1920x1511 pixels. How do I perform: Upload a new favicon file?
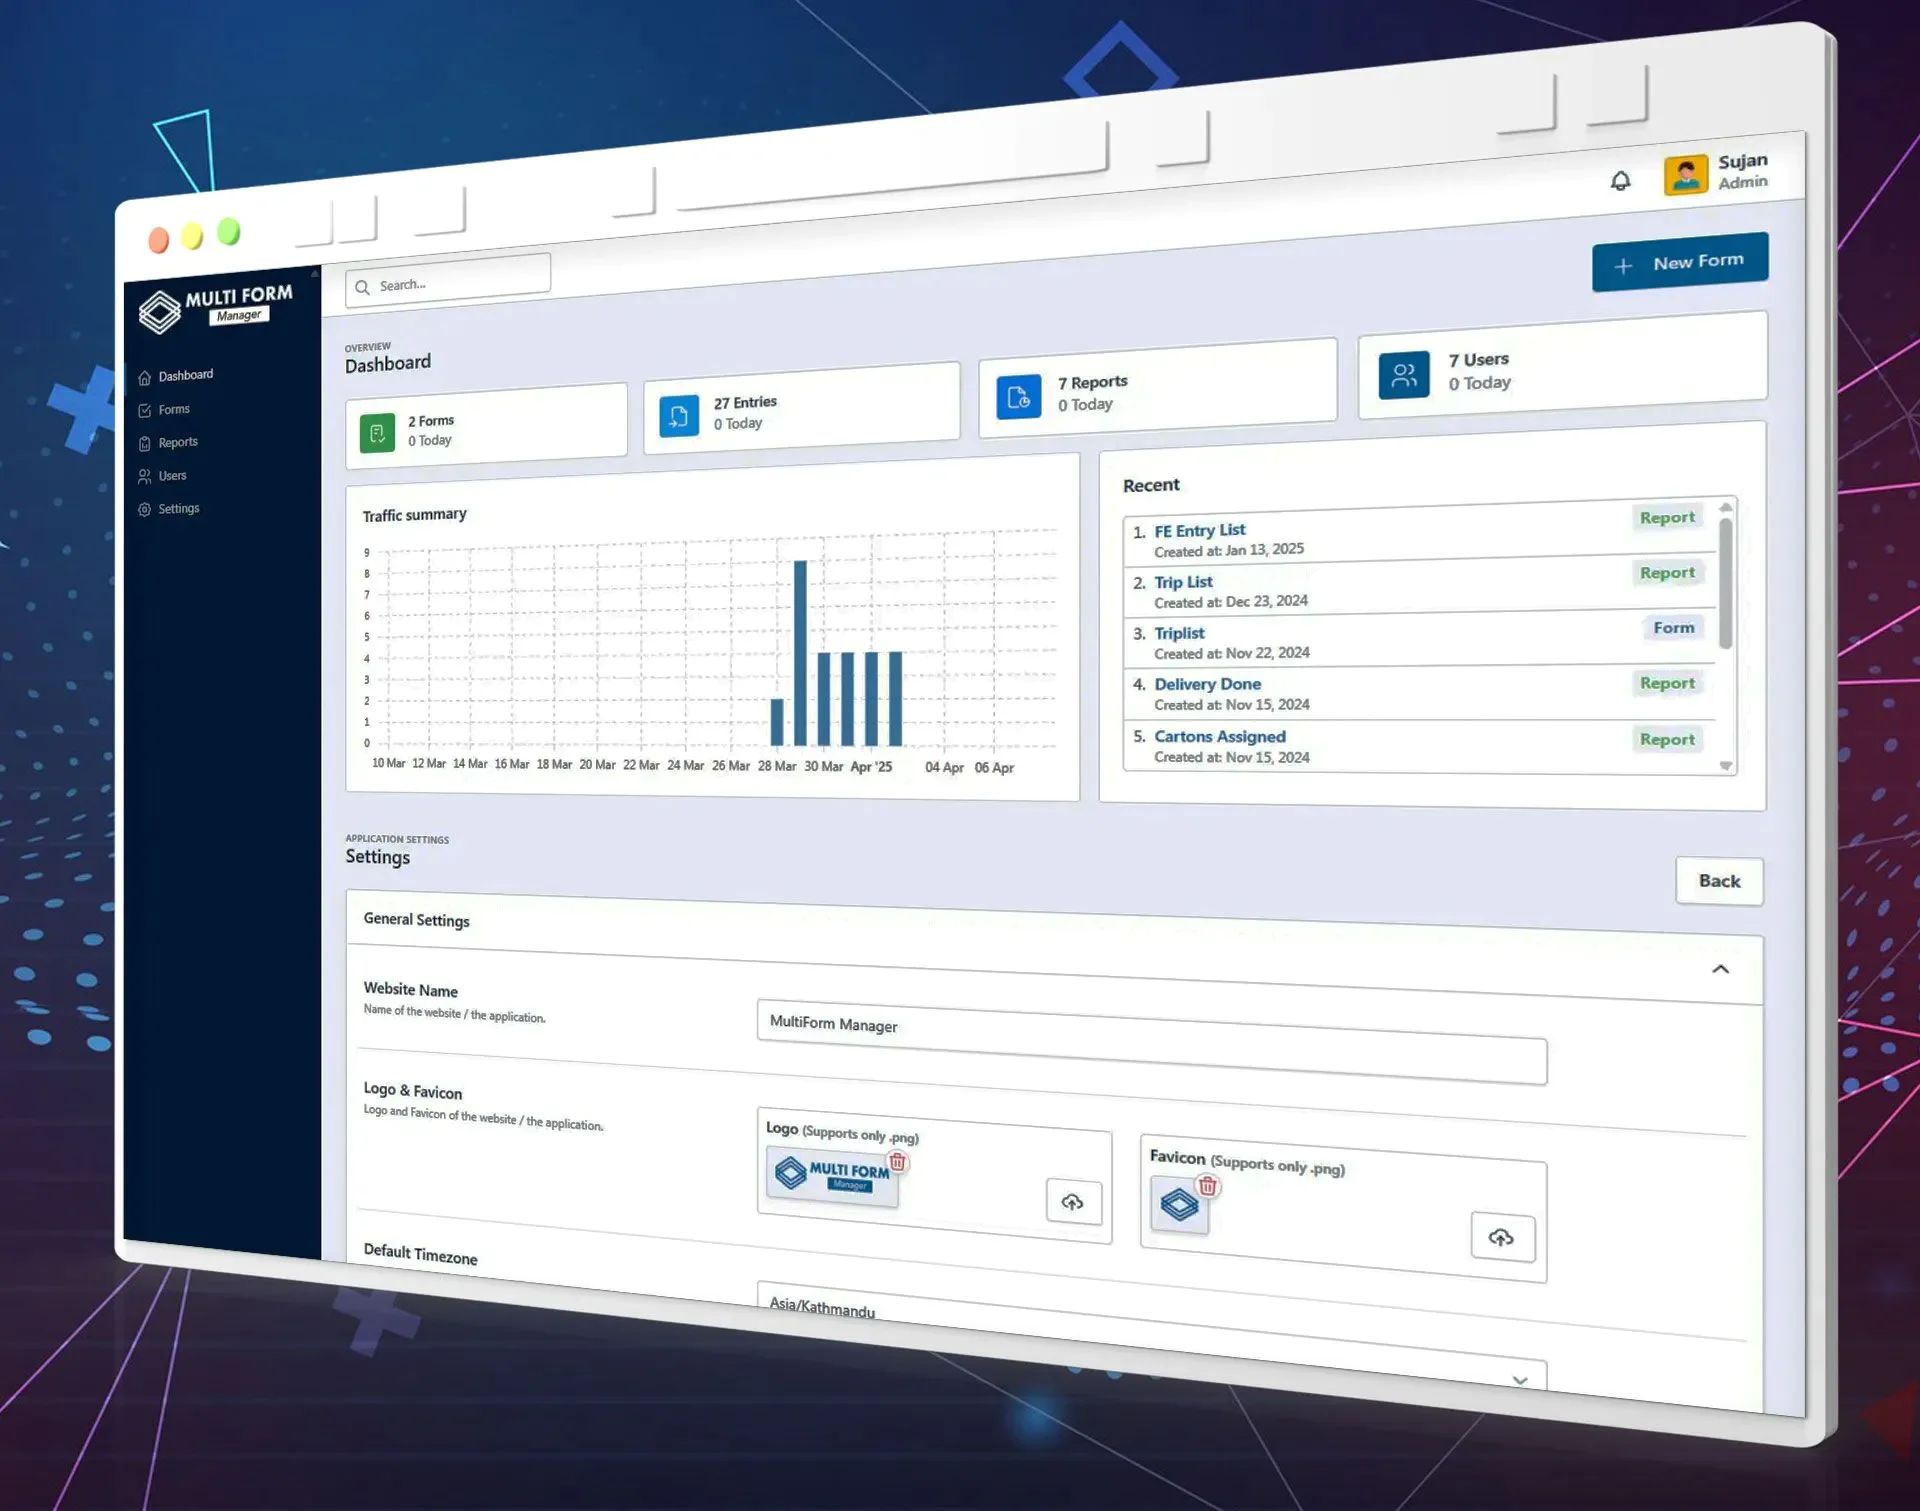(1502, 1237)
